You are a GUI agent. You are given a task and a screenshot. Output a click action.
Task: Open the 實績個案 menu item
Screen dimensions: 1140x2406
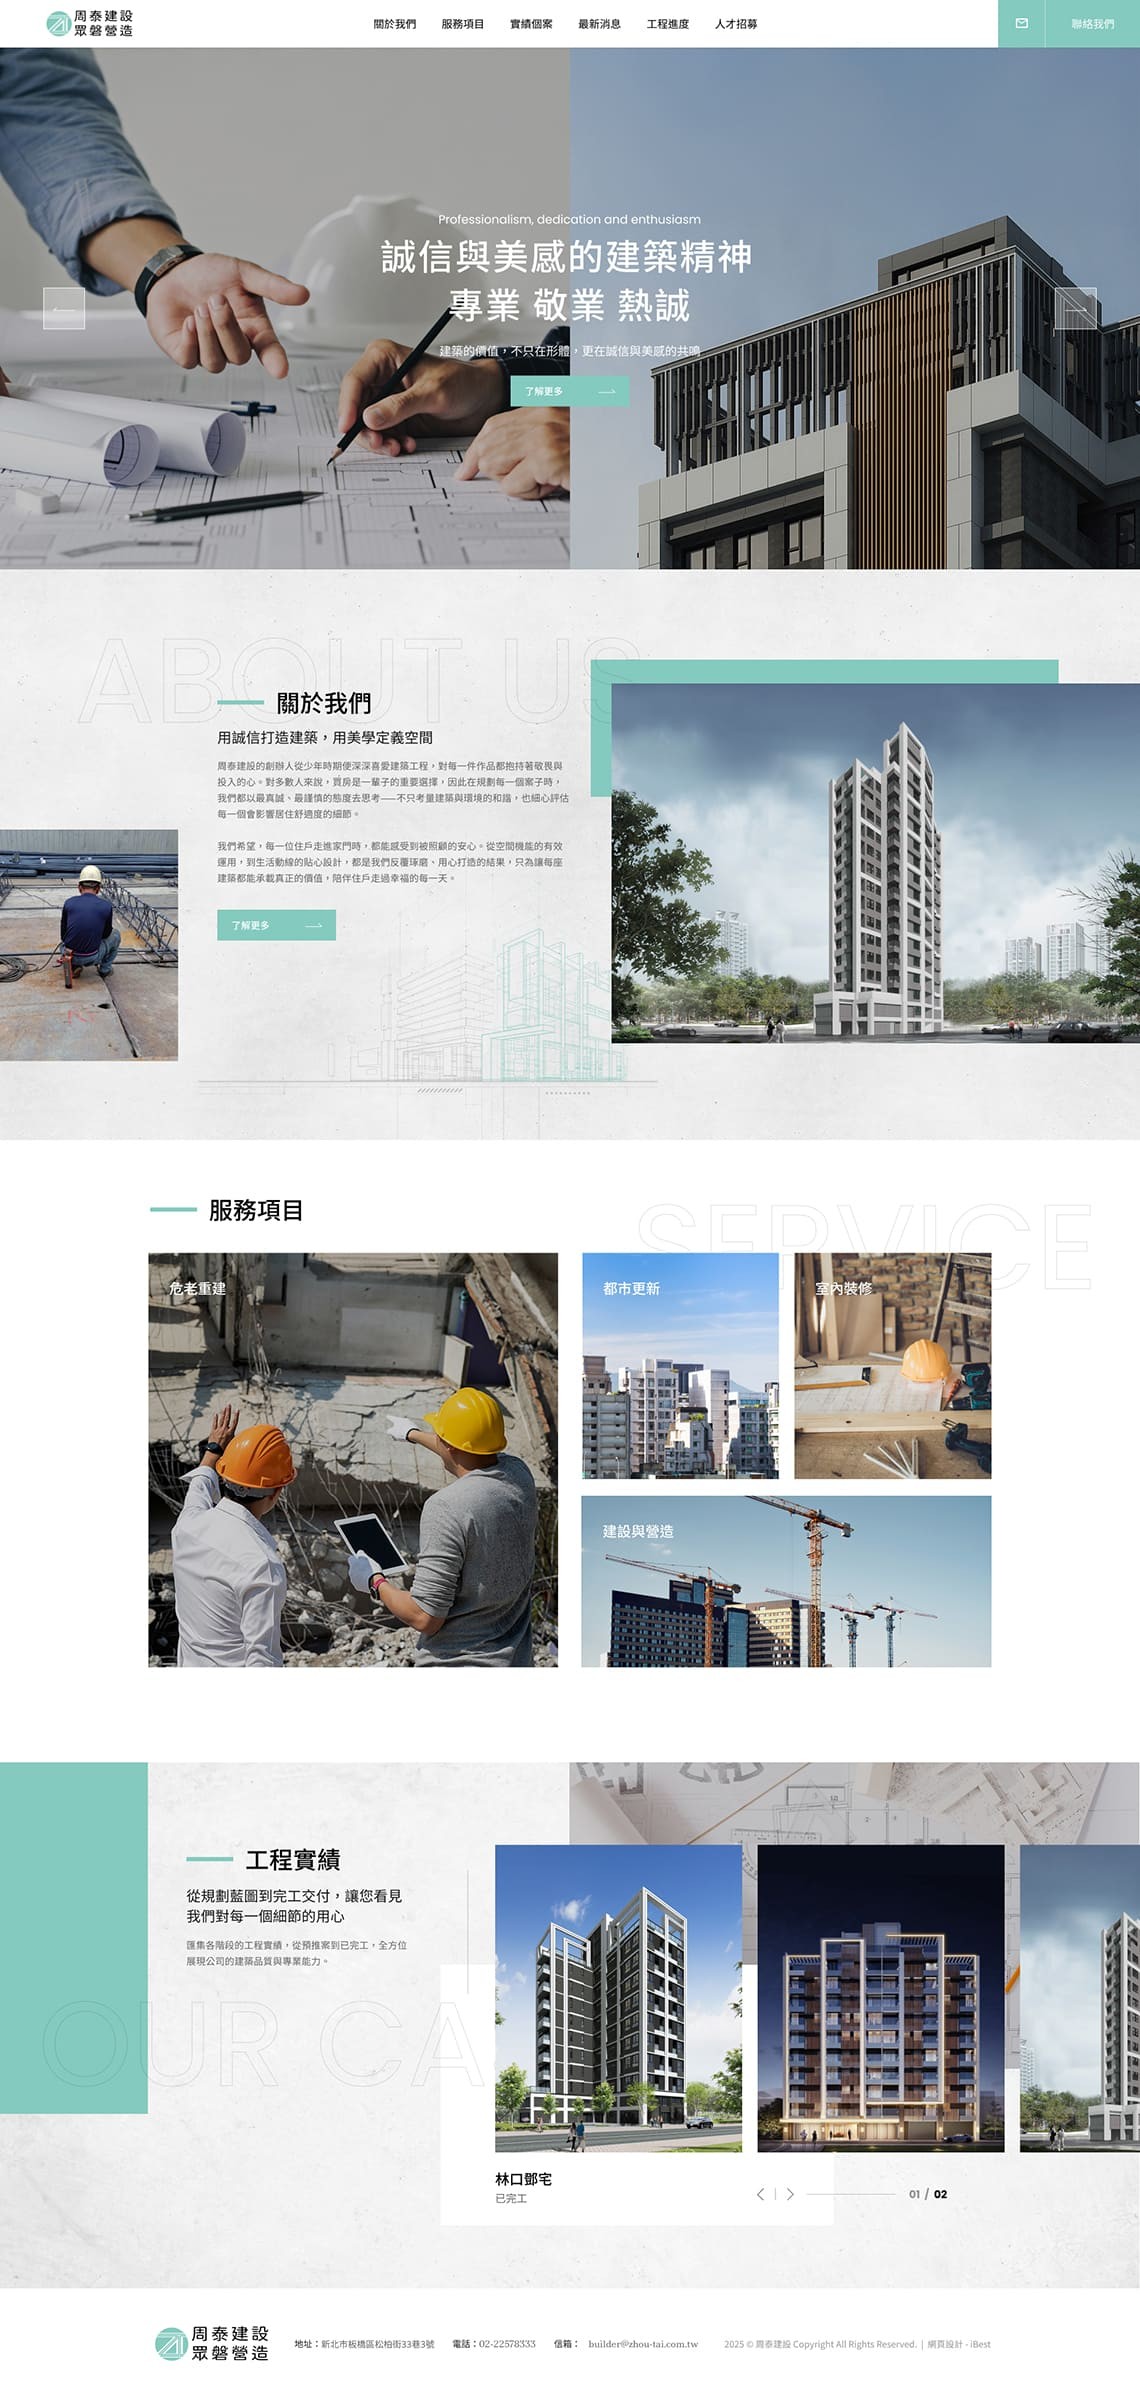[531, 24]
